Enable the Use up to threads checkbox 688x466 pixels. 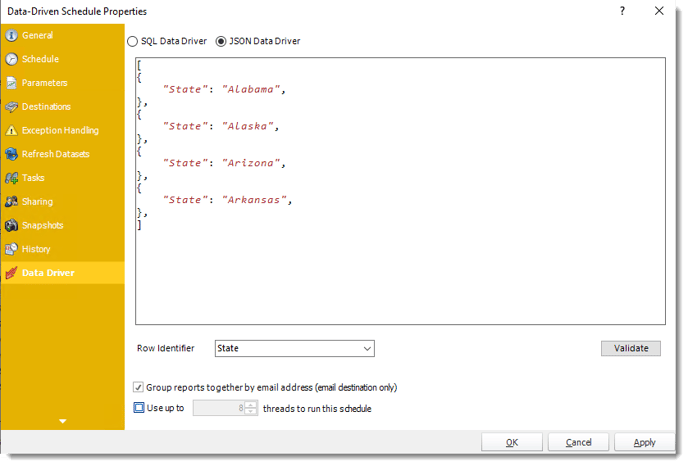(x=139, y=408)
